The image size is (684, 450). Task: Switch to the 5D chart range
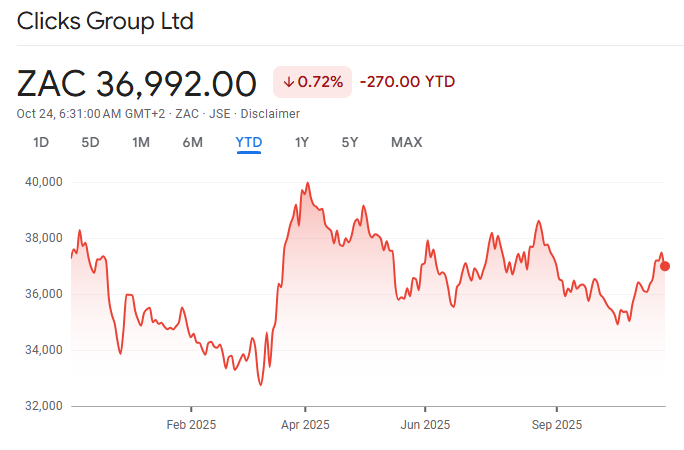(x=90, y=142)
